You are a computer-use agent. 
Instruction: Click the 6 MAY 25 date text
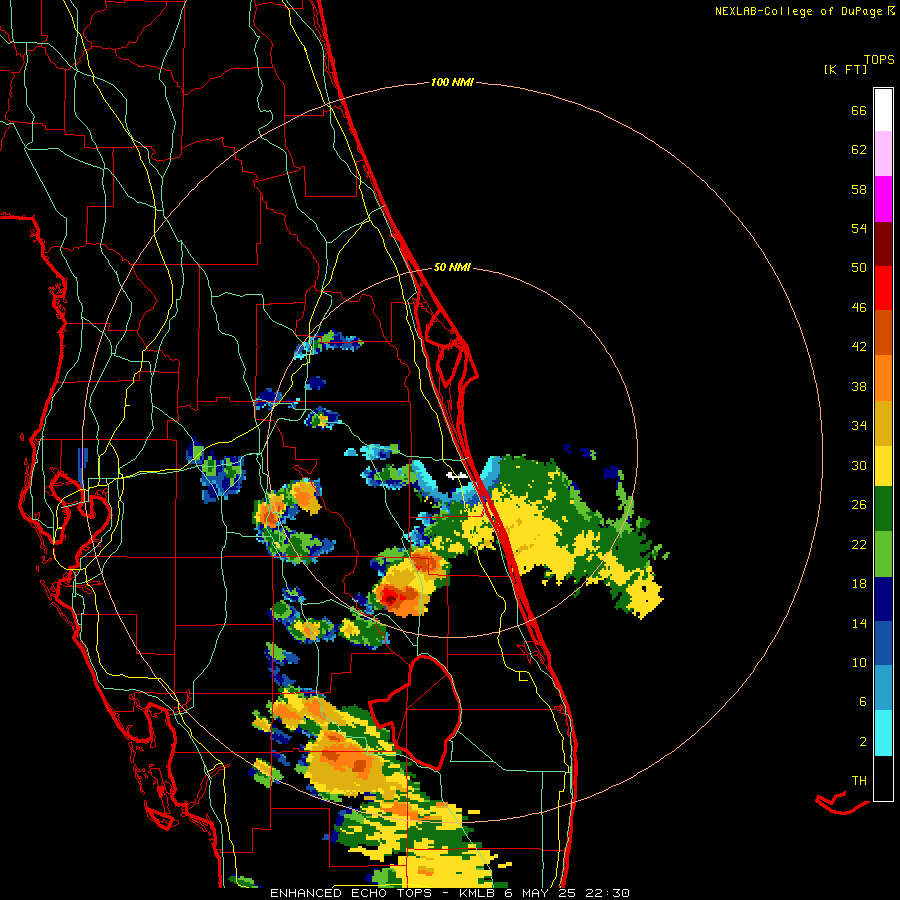pyautogui.click(x=540, y=893)
